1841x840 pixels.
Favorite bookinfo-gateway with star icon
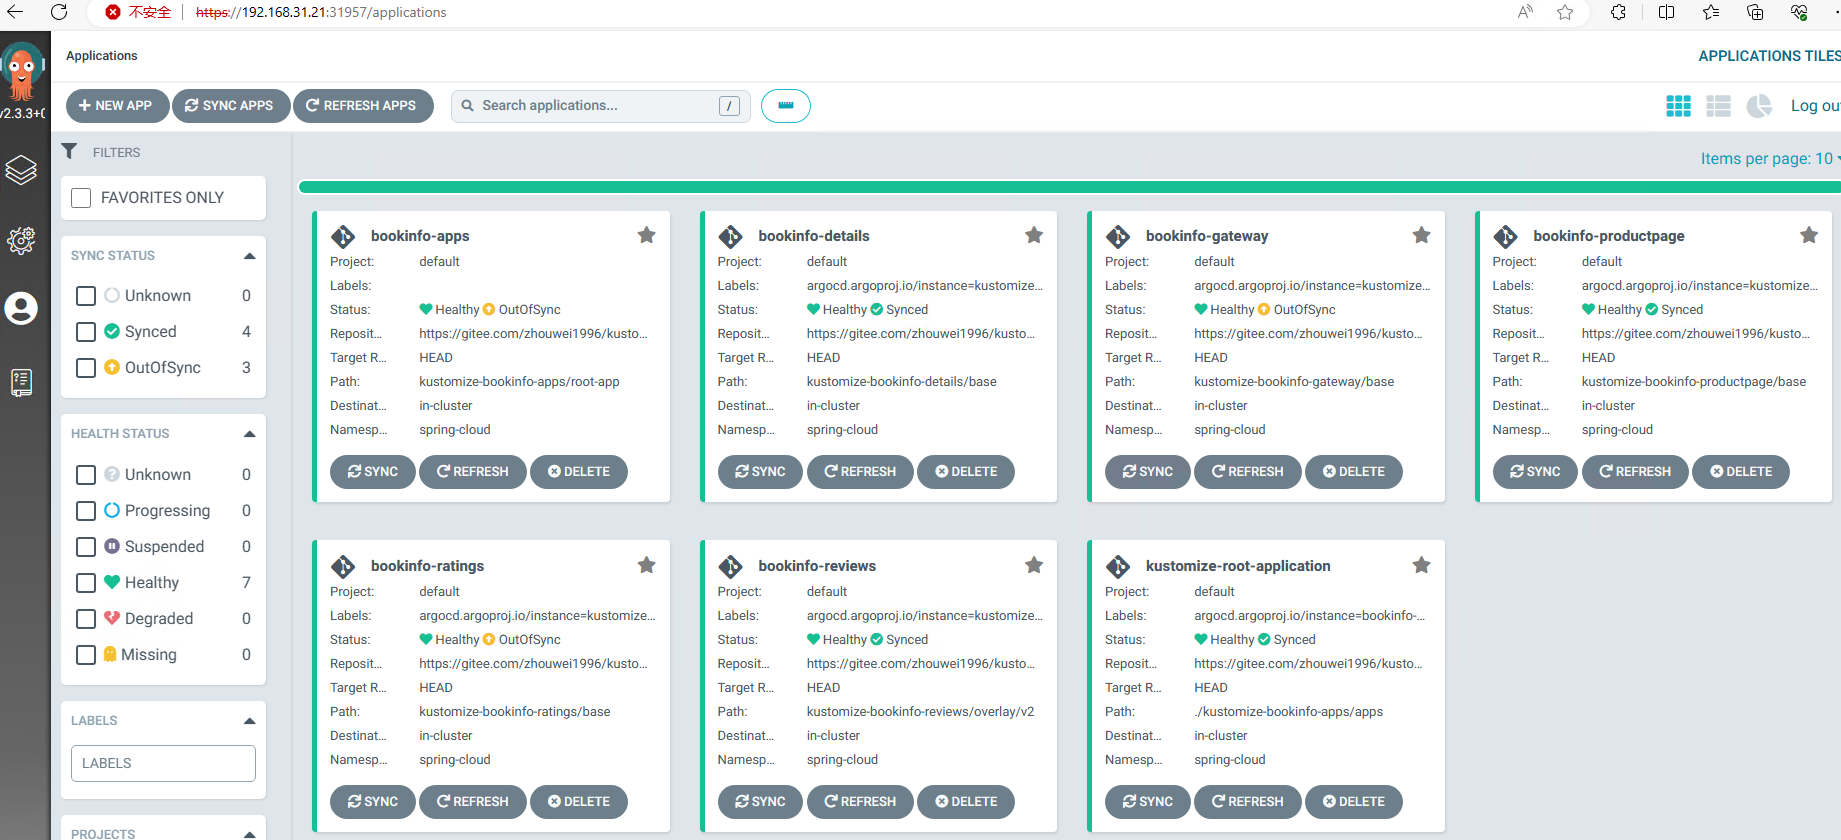(1421, 235)
